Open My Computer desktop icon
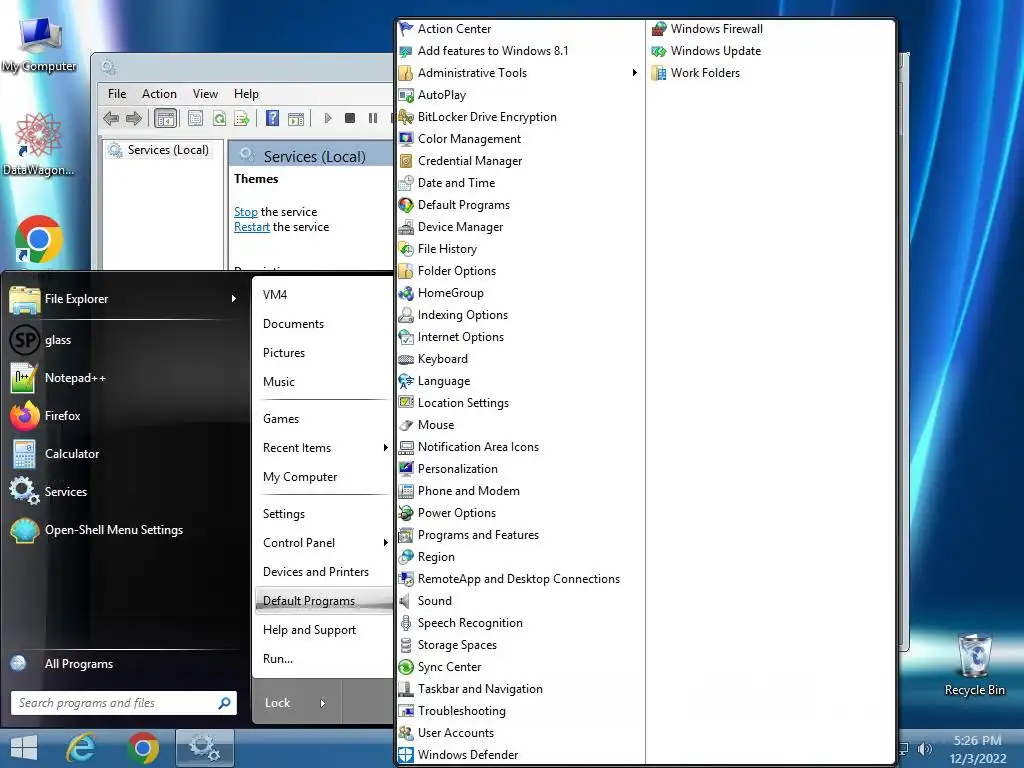This screenshot has width=1024, height=768. [x=39, y=44]
